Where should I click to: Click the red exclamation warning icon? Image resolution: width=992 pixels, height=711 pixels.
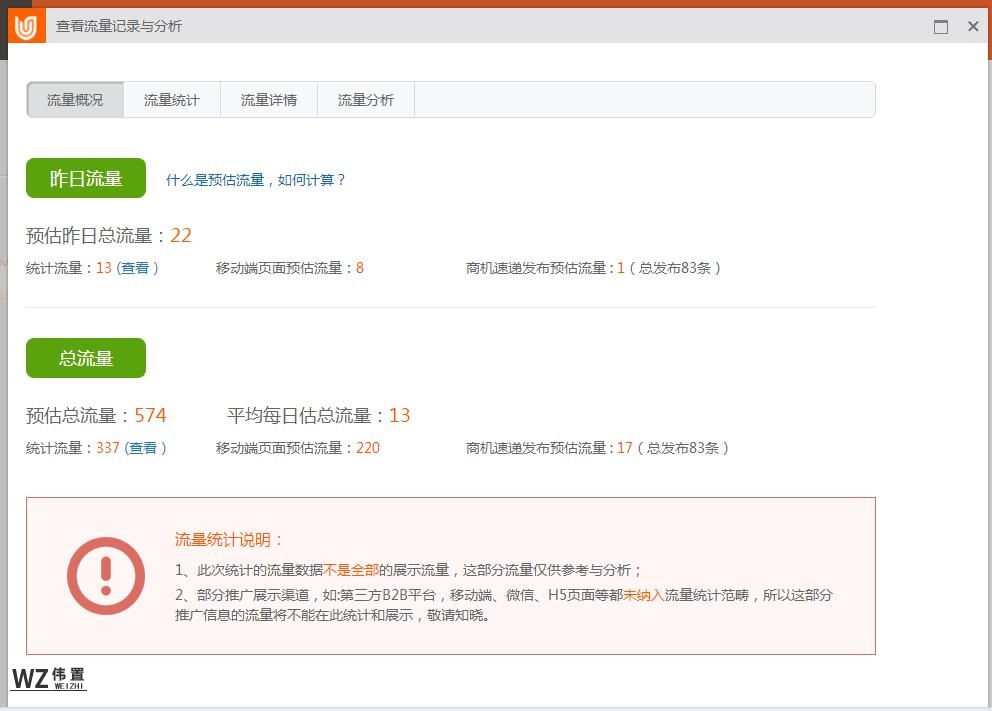click(x=106, y=576)
